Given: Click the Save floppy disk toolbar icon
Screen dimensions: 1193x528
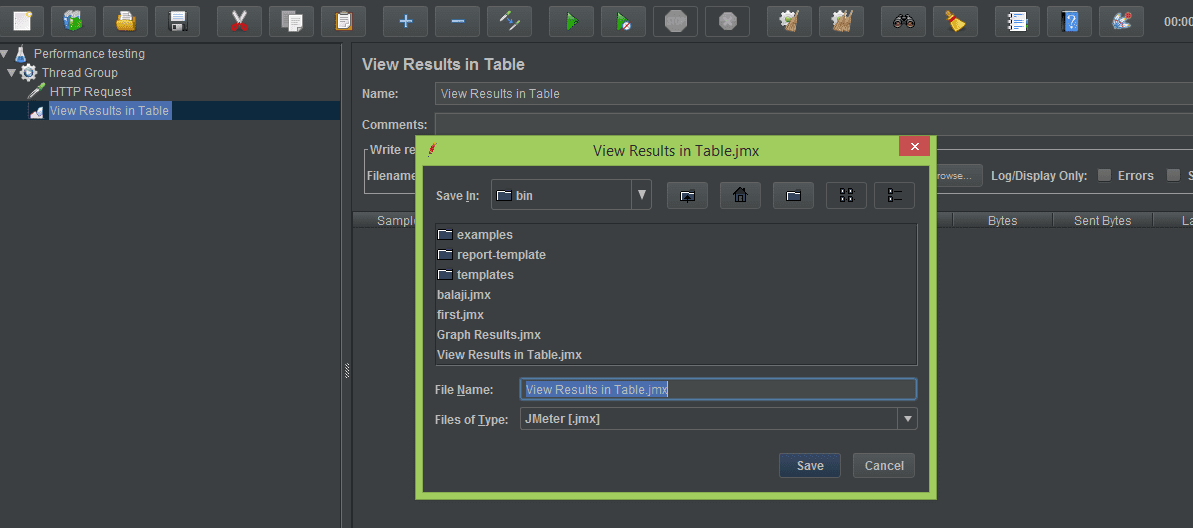Looking at the screenshot, I should [x=177, y=21].
